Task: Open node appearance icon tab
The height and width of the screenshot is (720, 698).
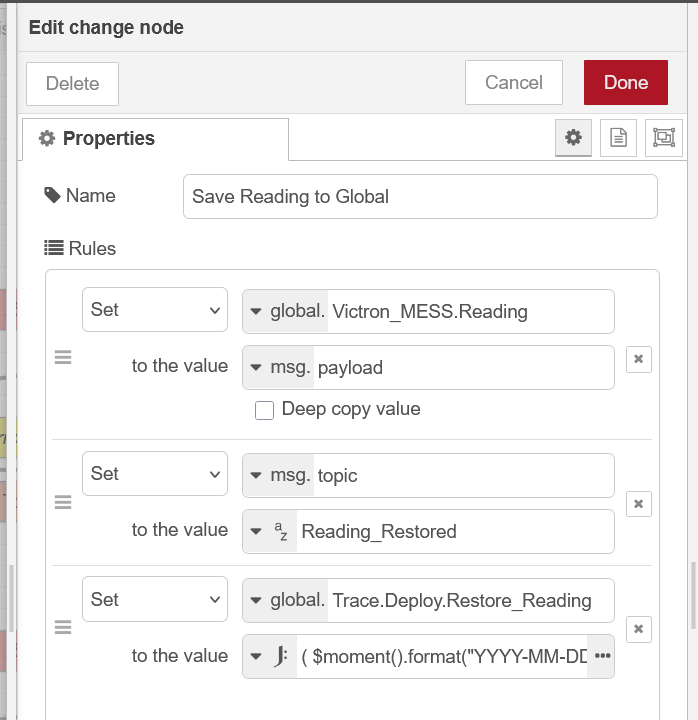Action: (664, 138)
